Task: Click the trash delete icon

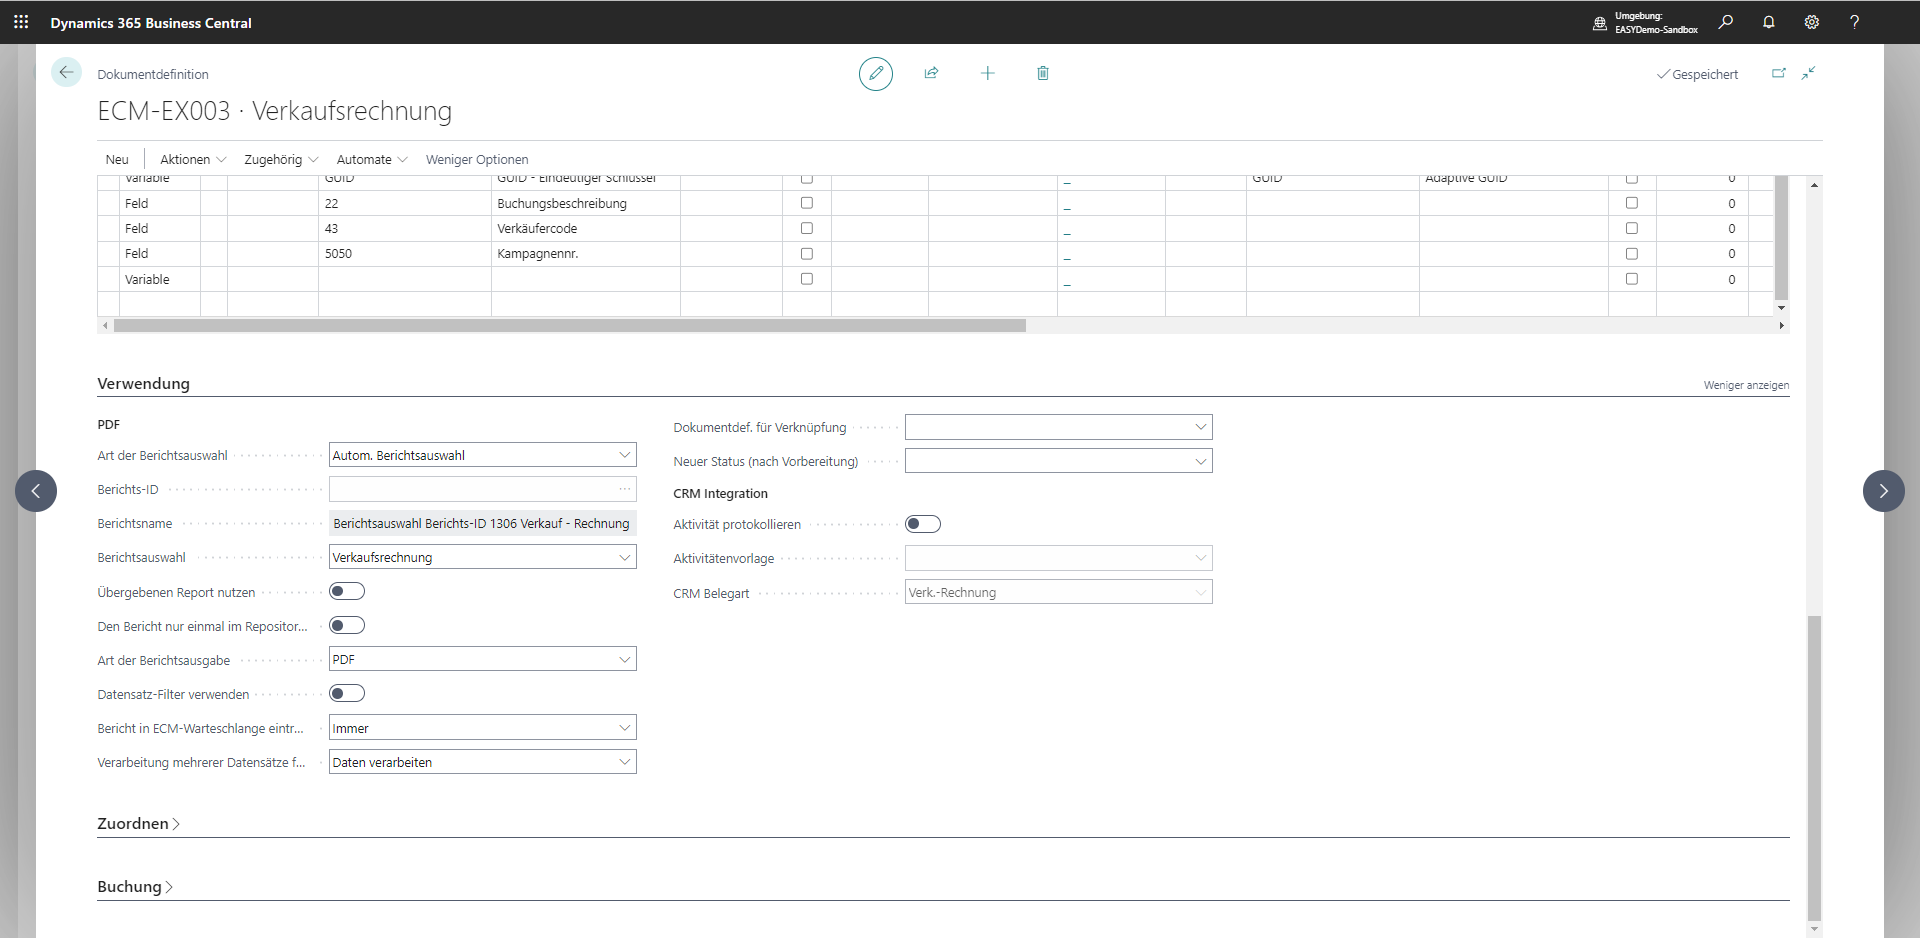Action: tap(1043, 73)
